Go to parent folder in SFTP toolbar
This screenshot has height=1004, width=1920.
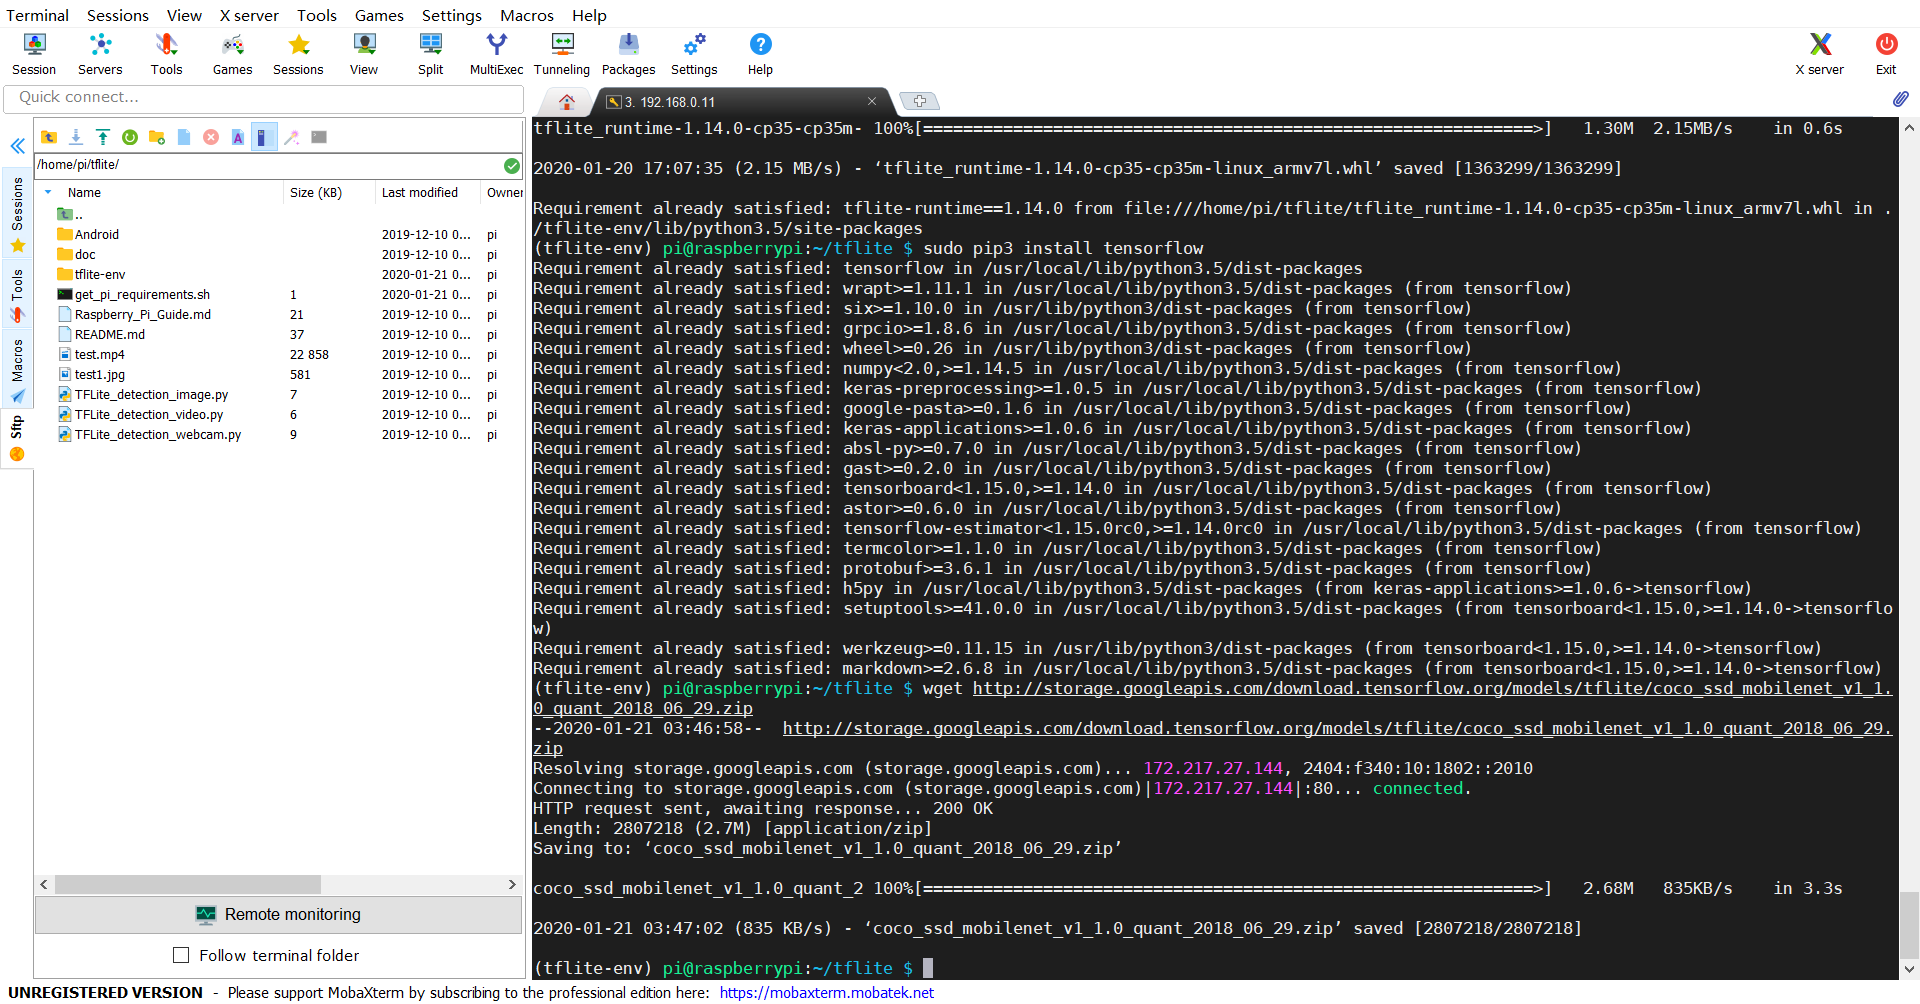[48, 137]
